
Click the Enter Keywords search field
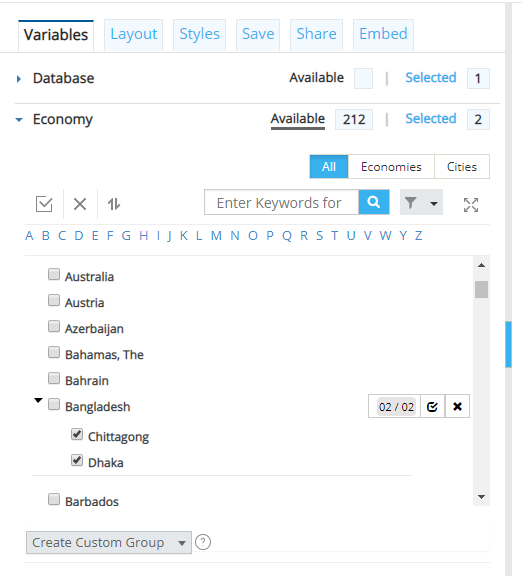pos(281,202)
